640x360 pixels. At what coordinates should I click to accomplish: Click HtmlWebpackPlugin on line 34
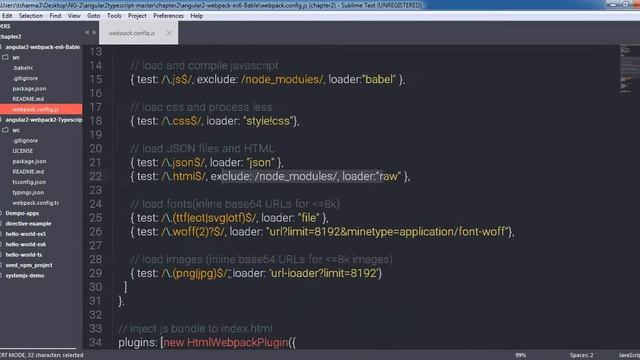pos(238,342)
